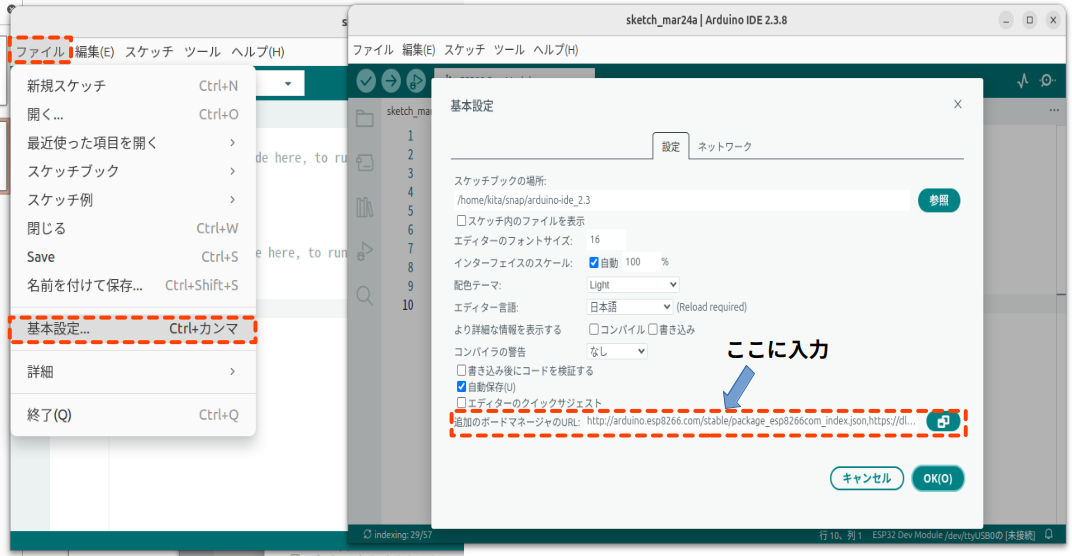
Task: Close the 基本設定 dialog with X
Action: 958,104
